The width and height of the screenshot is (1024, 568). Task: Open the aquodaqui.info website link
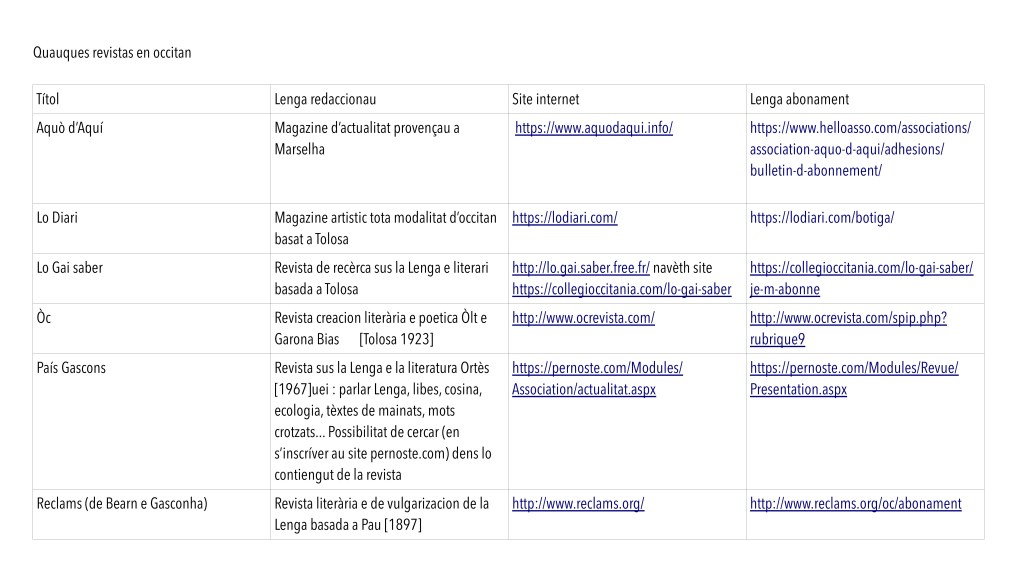(x=594, y=128)
